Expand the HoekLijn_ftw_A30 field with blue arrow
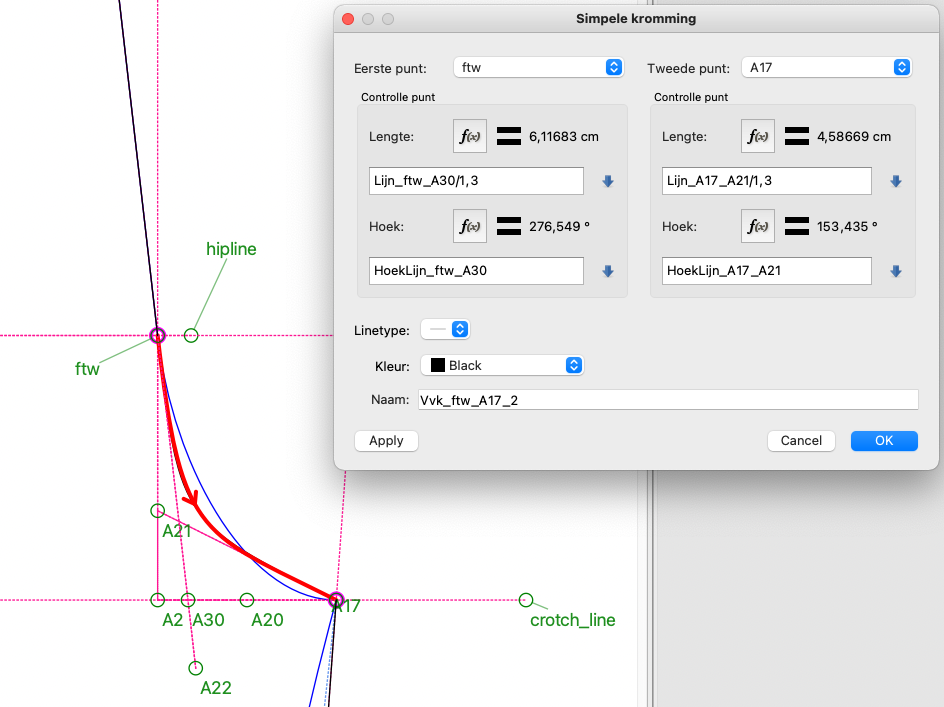 coord(607,271)
